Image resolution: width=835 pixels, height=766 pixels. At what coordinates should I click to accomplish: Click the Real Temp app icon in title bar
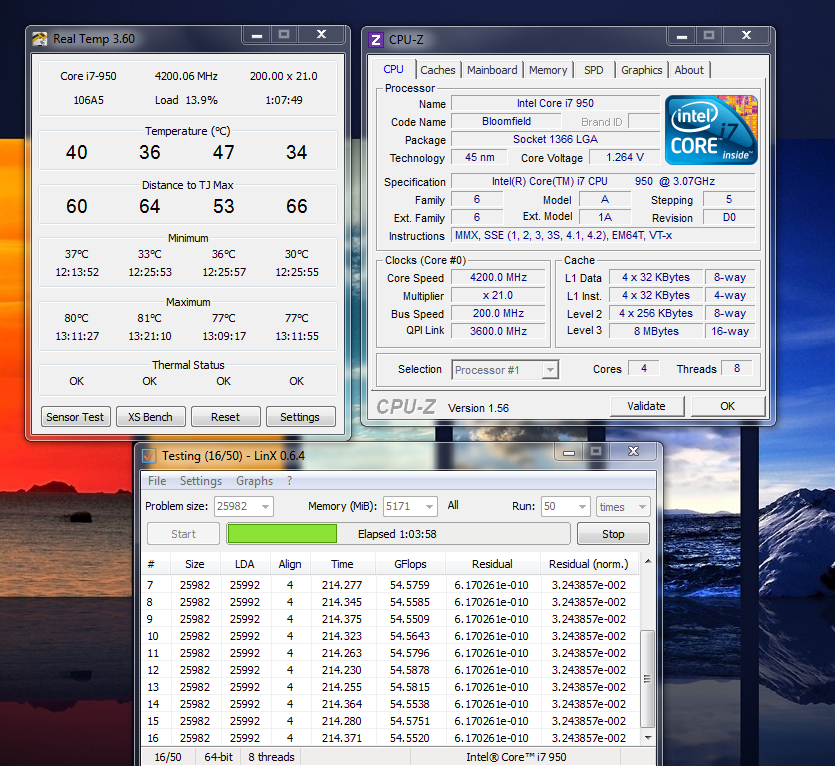click(x=39, y=39)
